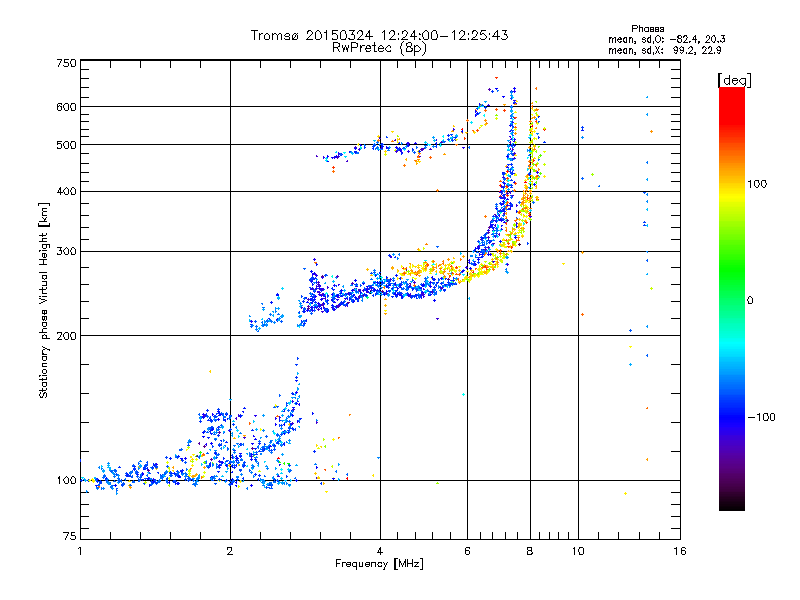Image resolution: width=800 pixels, height=600 pixels.
Task: Click the colorbar tick label '-100'
Action: [x=762, y=417]
